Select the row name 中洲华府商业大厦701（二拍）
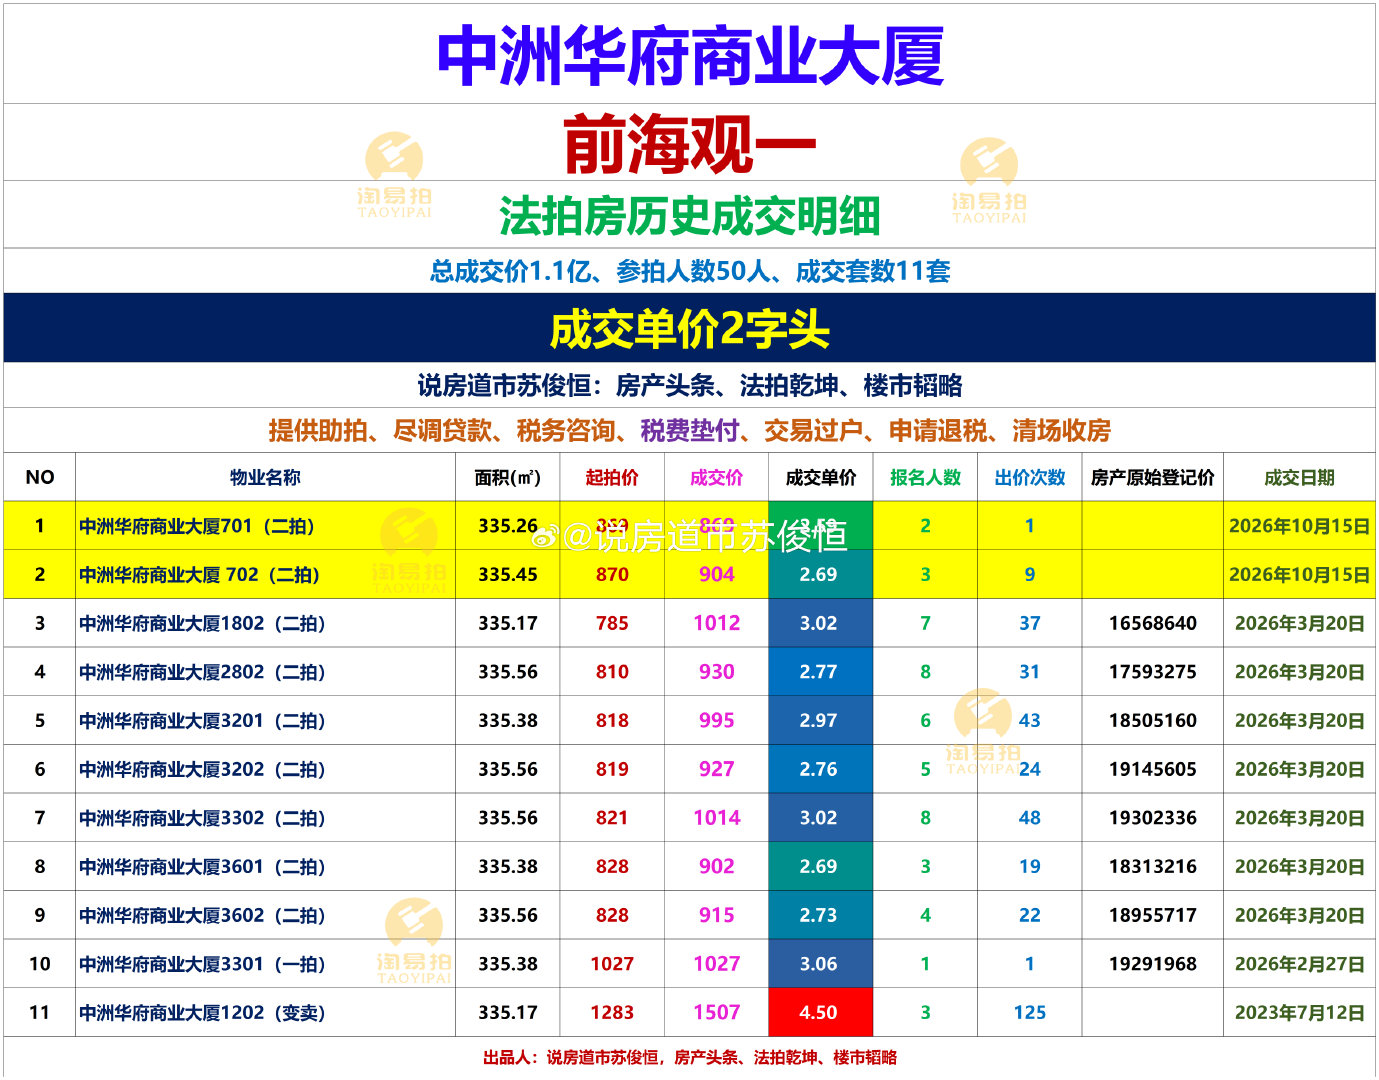 pos(197,526)
